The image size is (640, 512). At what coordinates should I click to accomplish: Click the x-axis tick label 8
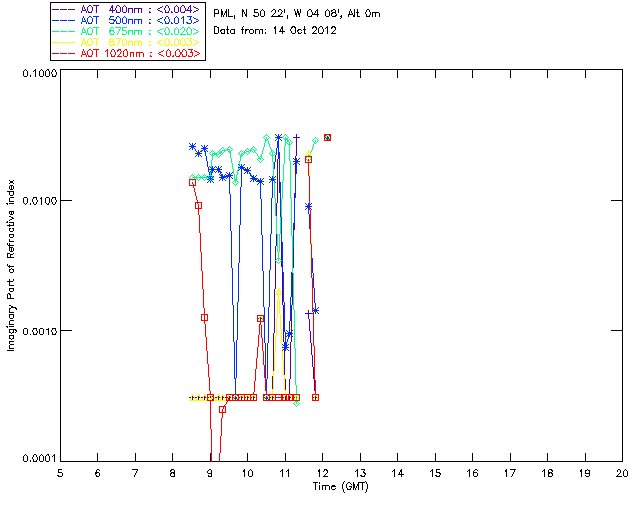172,473
